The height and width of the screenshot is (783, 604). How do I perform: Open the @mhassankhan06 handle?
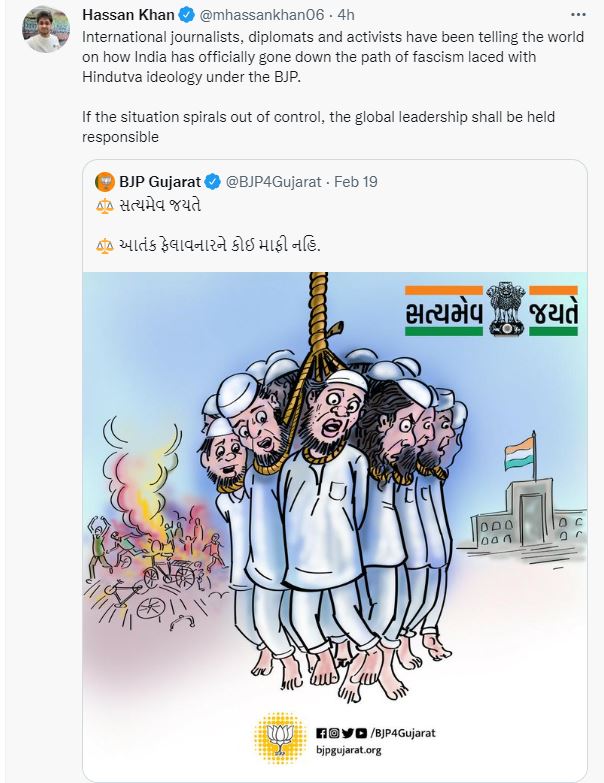point(262,15)
